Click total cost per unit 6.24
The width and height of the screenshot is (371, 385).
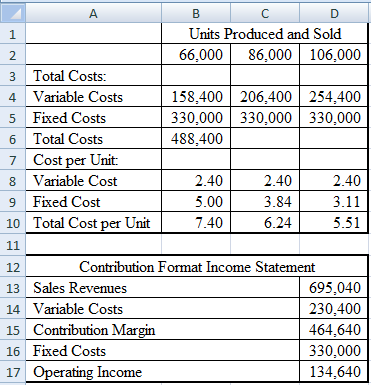click(x=265, y=223)
